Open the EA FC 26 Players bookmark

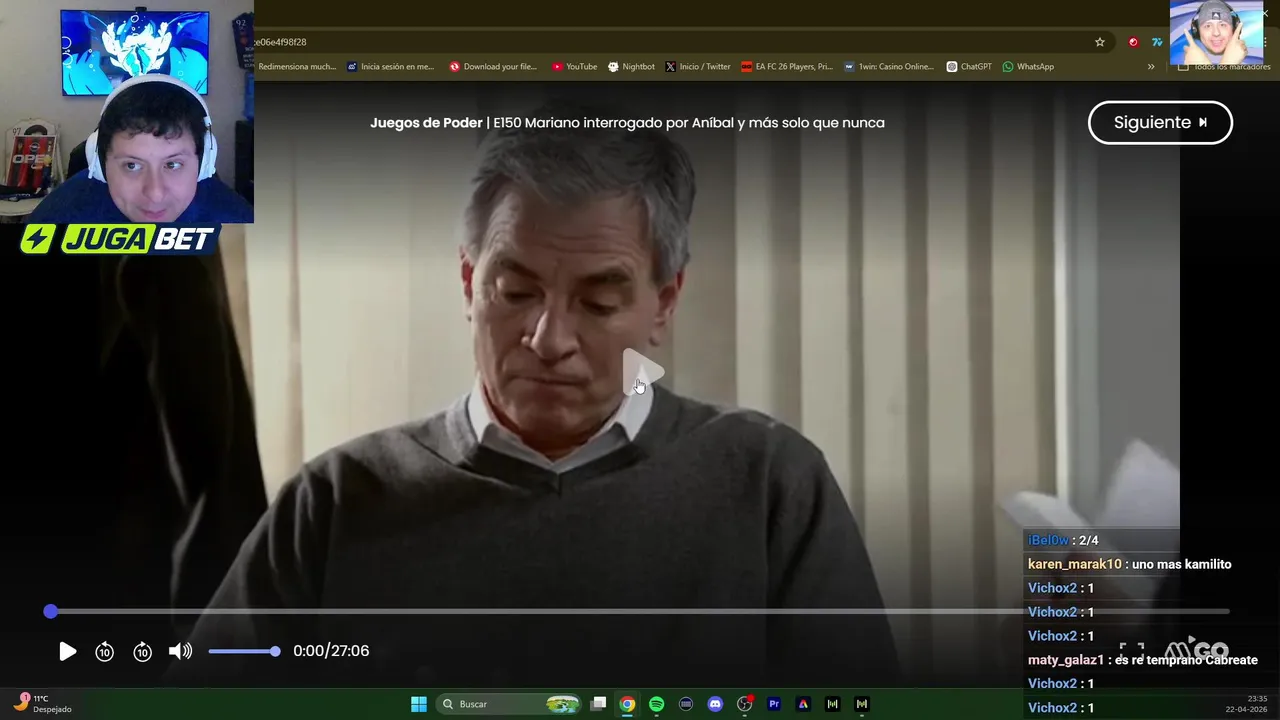click(787, 67)
